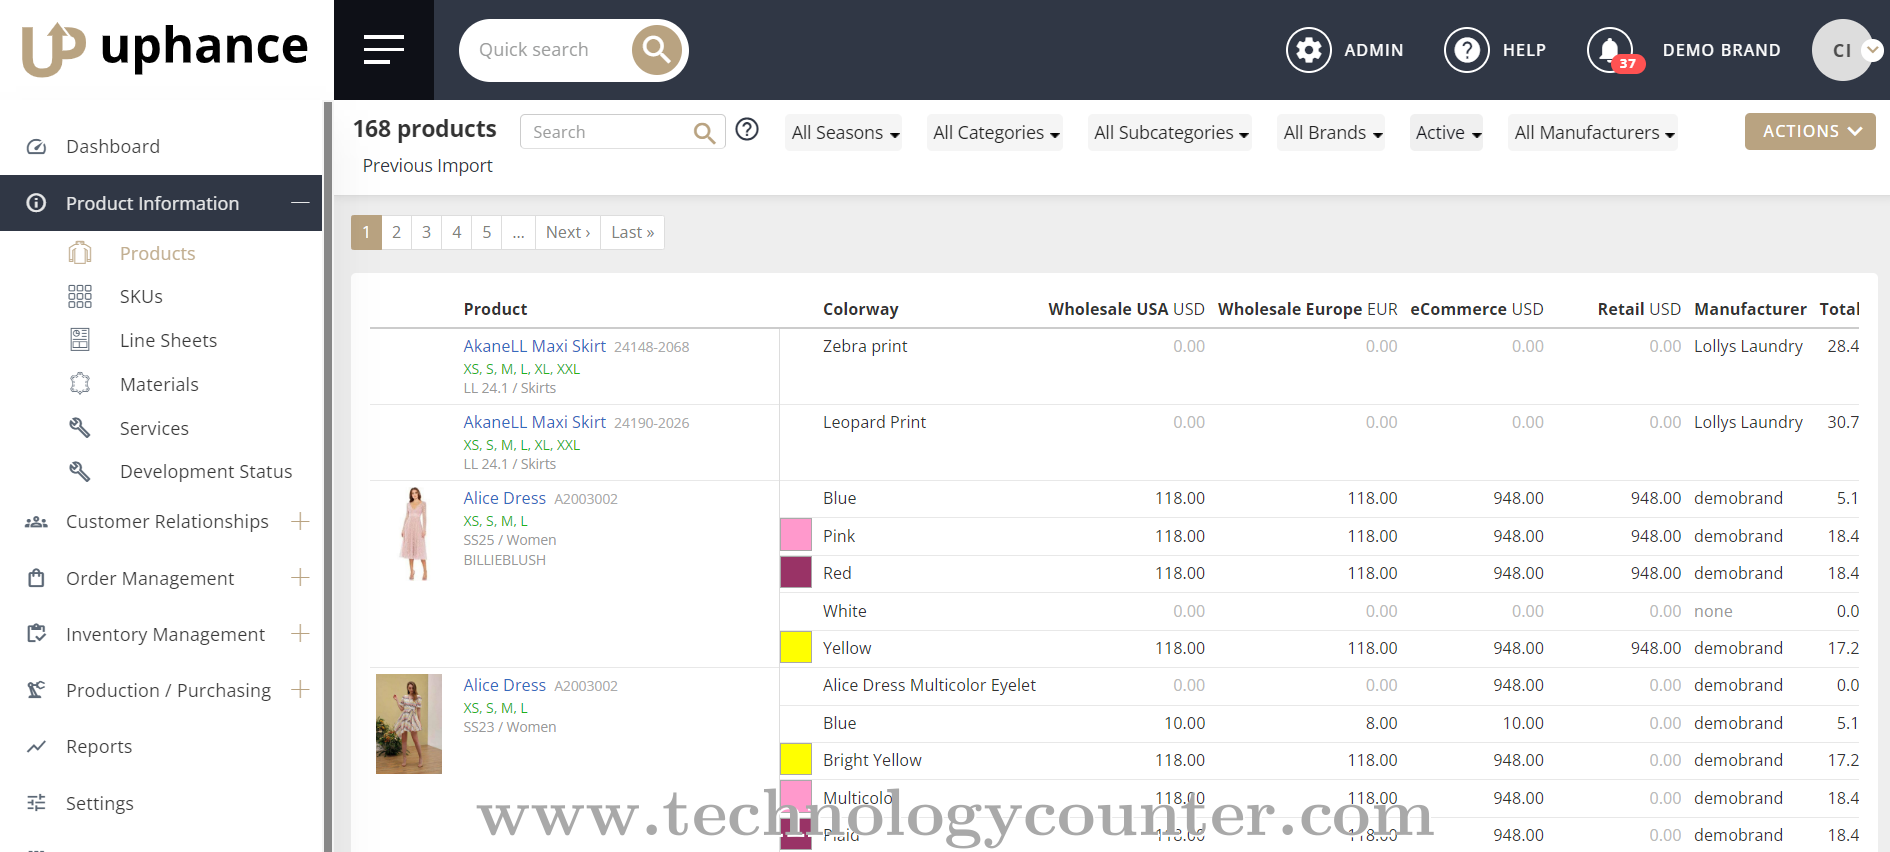Click the Products garment icon
This screenshot has height=852, width=1890.
(80, 253)
